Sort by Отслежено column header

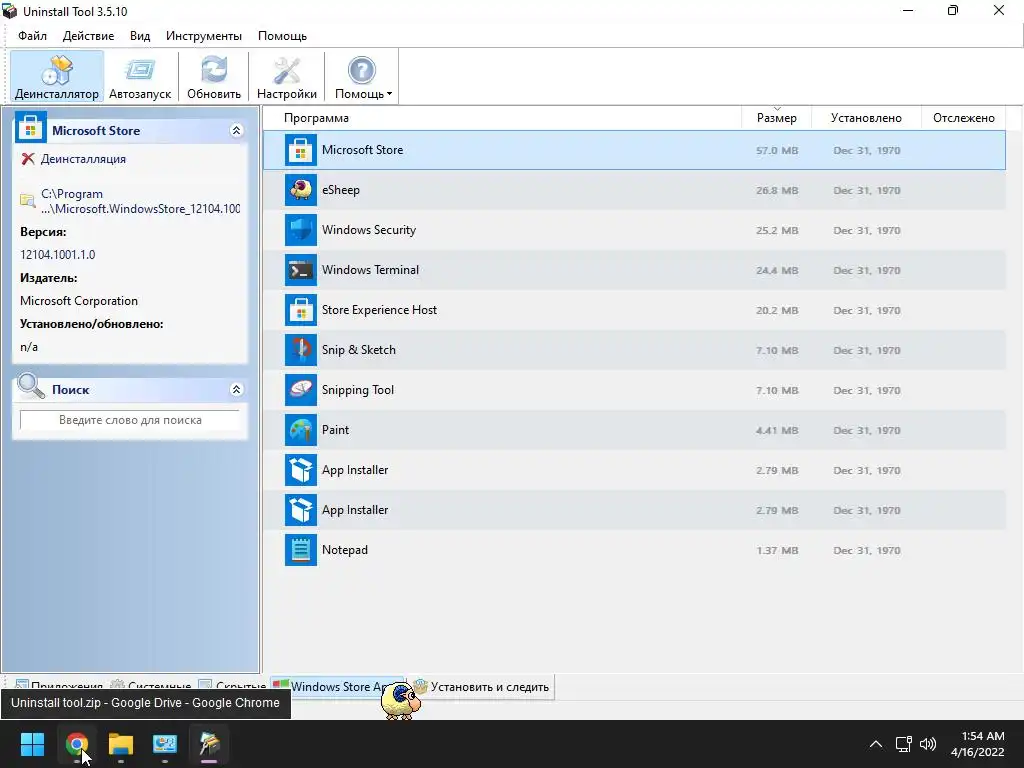click(963, 118)
